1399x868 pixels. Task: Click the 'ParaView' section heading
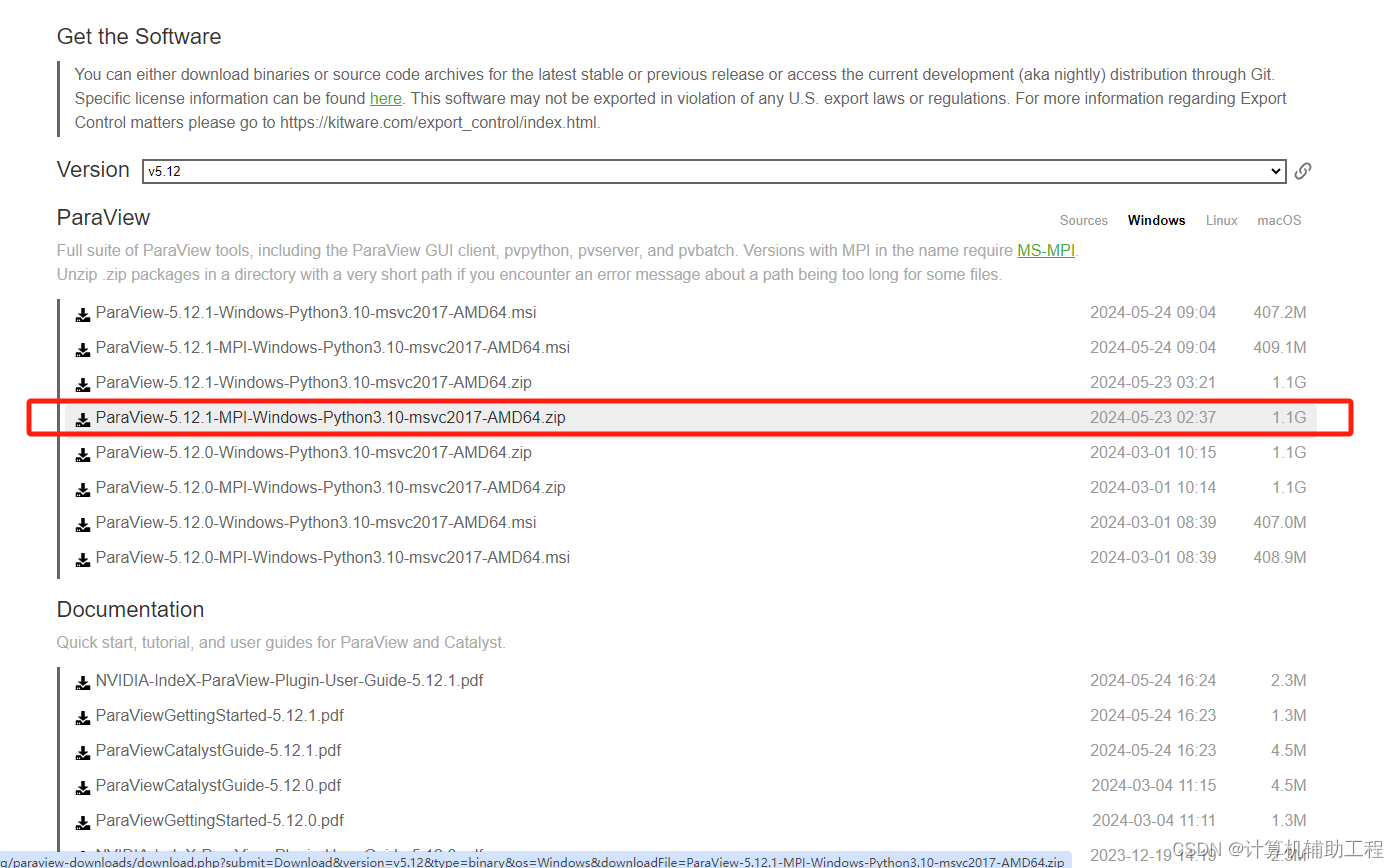tap(103, 218)
